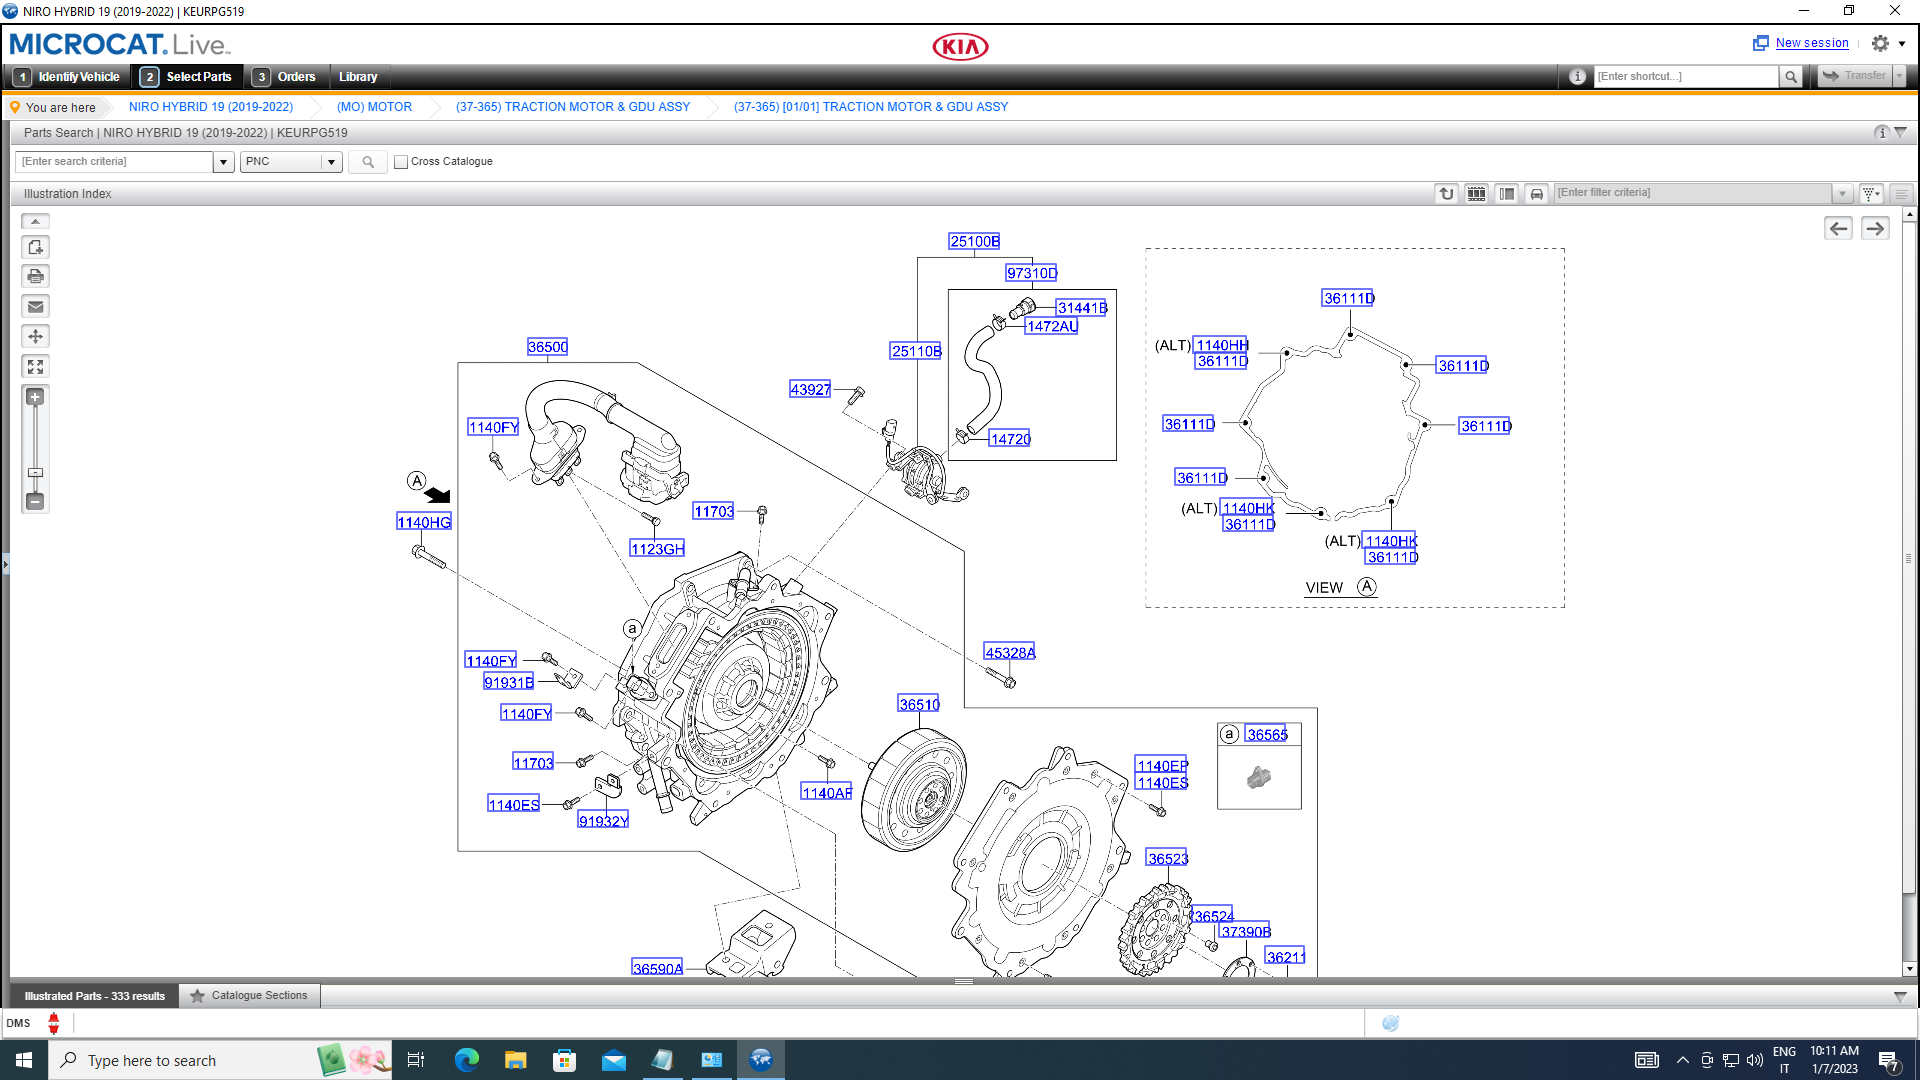
Task: Click the Transfer button
Action: (x=1855, y=76)
